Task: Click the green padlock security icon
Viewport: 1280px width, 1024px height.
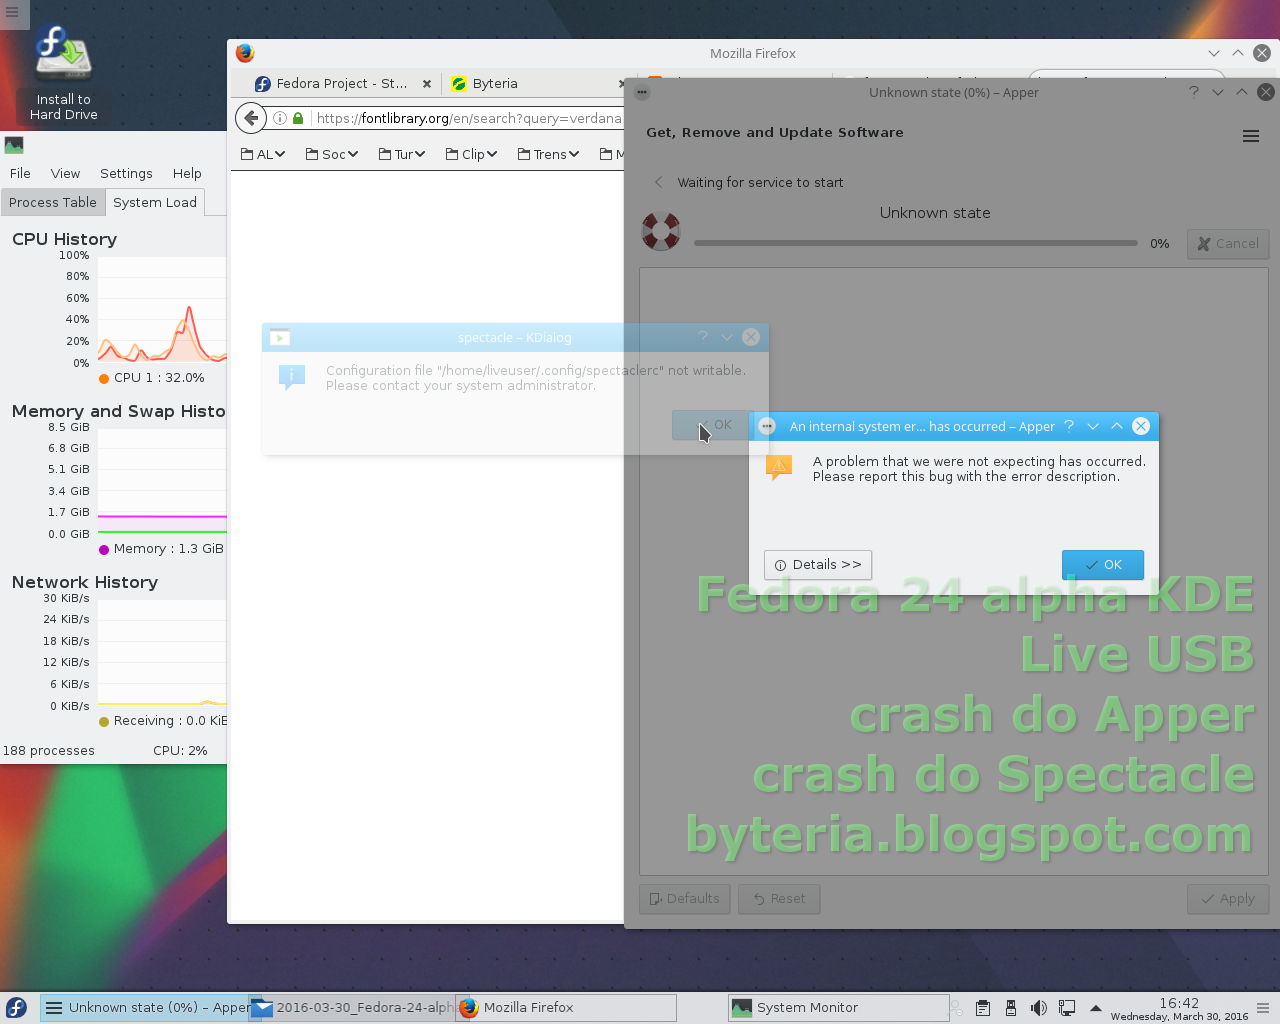Action: coord(298,118)
